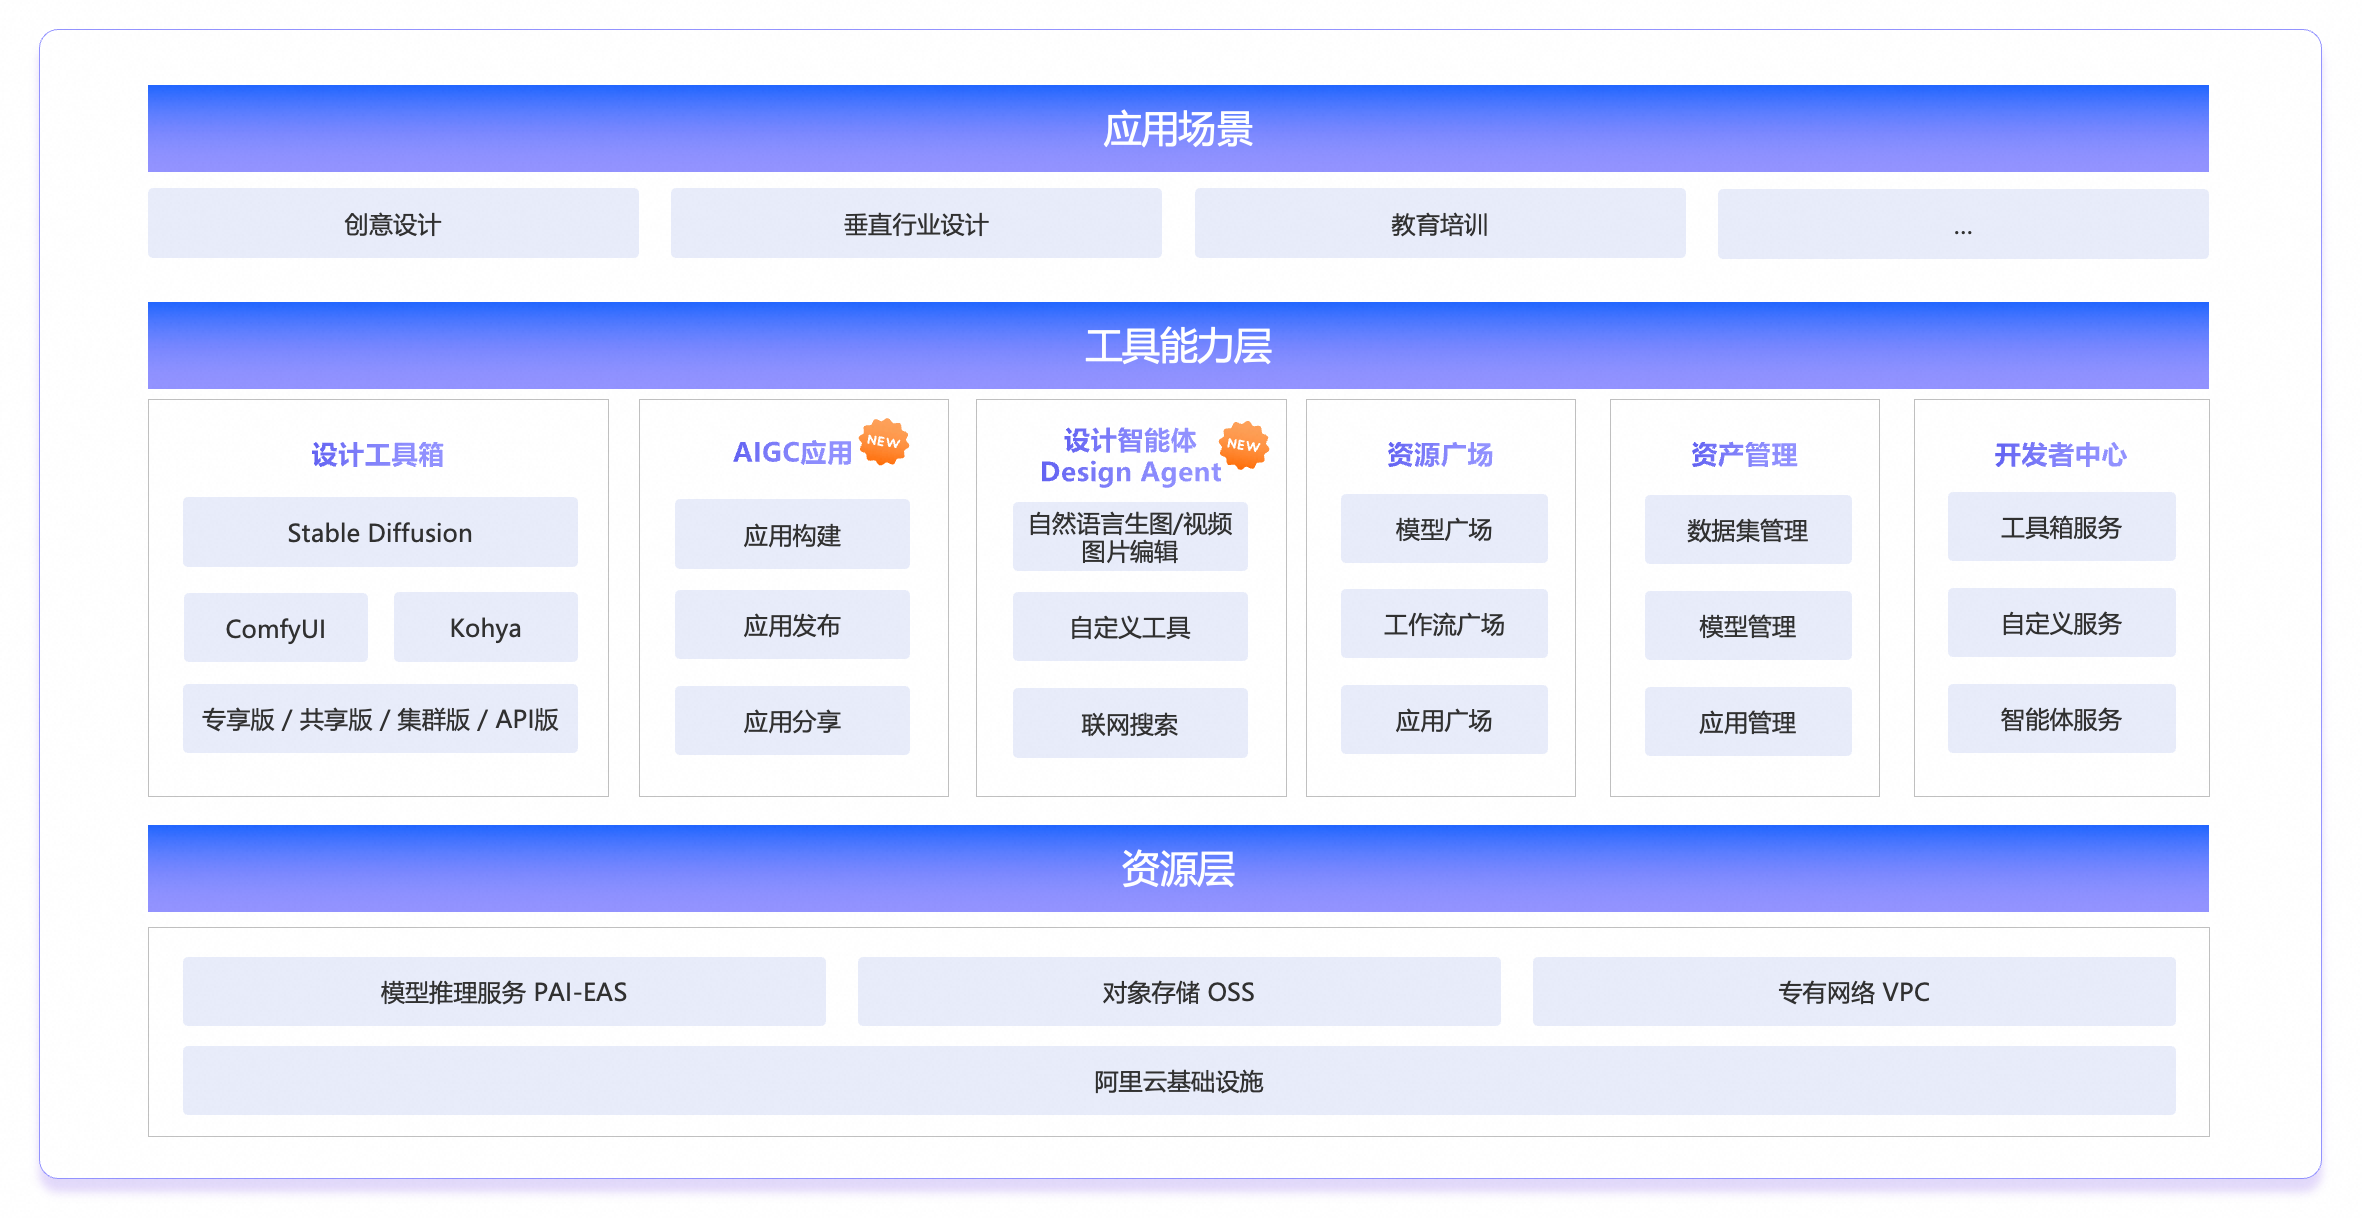The width and height of the screenshot is (2362, 1218).
Task: Open the 创意设计 scenario box
Action: tap(393, 224)
